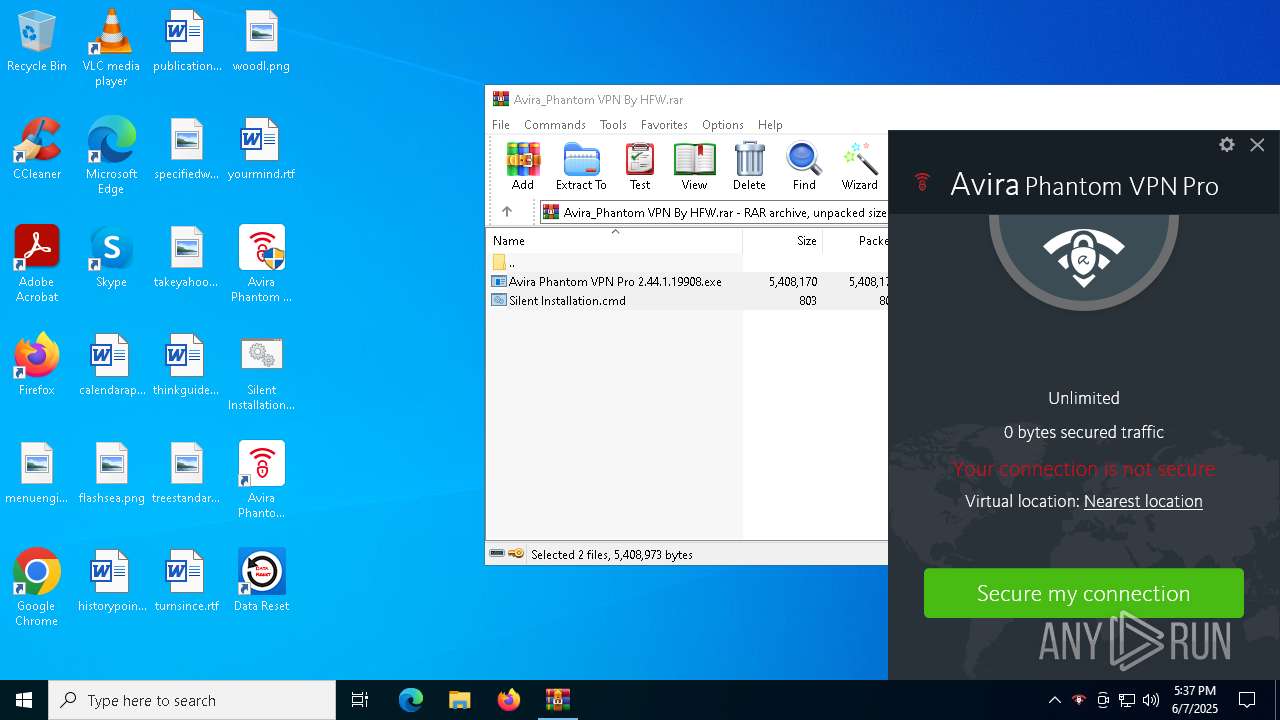Click the taskbar search box
1280x720 pixels.
click(192, 700)
